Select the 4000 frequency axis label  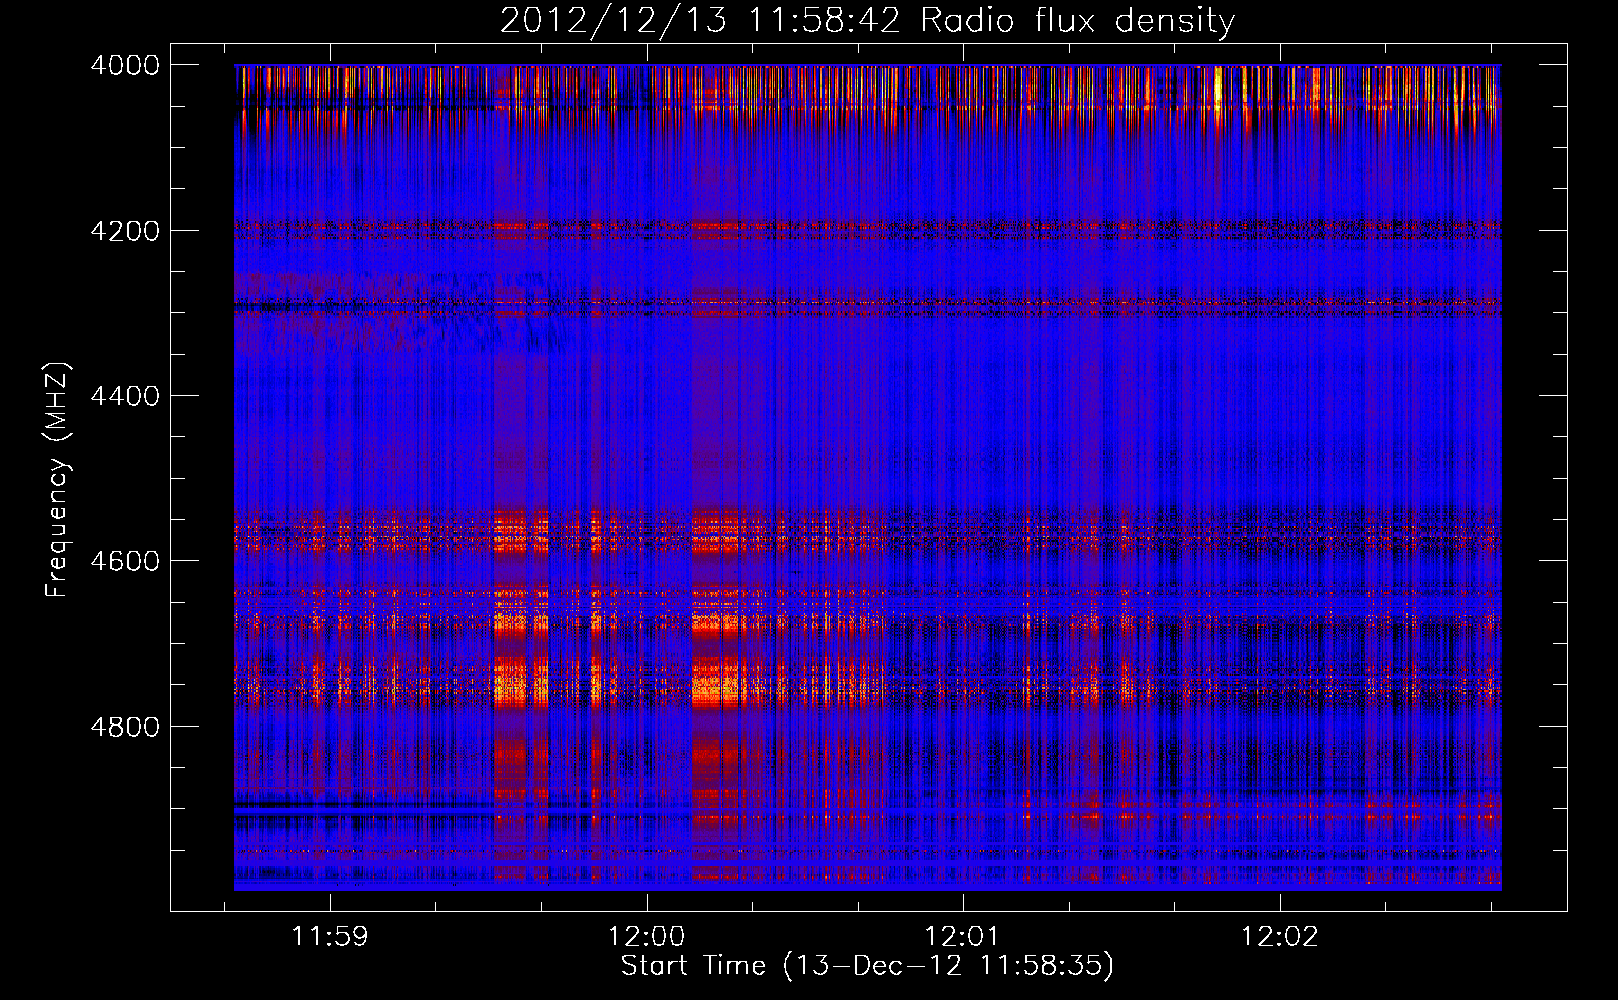125,65
